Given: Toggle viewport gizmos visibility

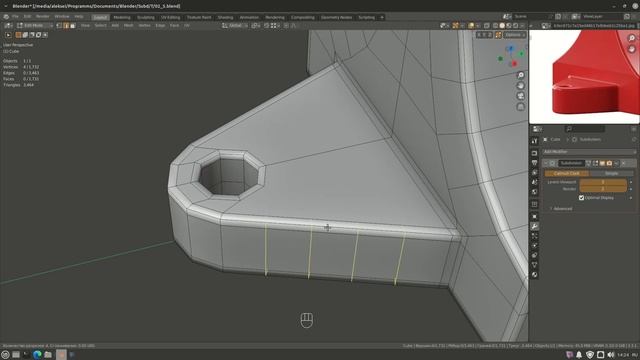Looking at the screenshot, I should [455, 25].
